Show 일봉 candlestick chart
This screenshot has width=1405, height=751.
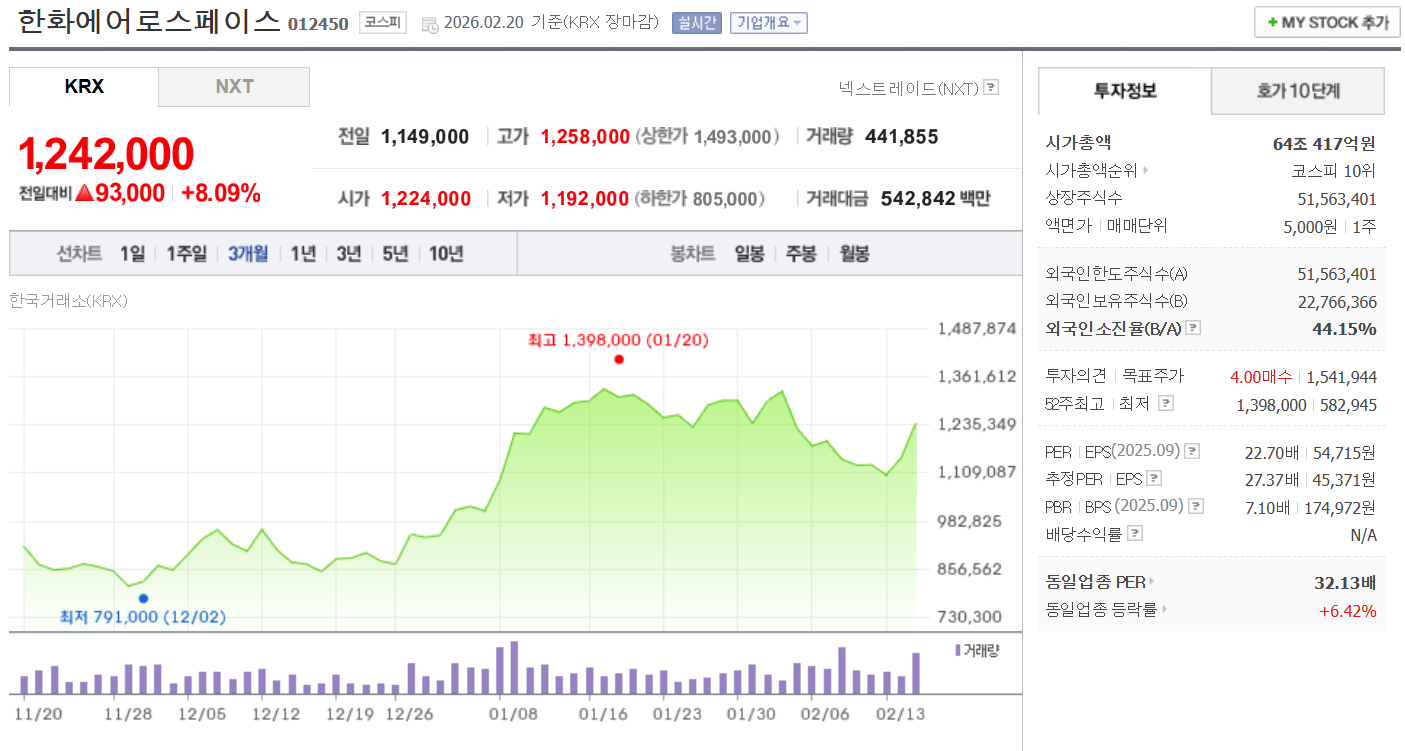pos(749,254)
